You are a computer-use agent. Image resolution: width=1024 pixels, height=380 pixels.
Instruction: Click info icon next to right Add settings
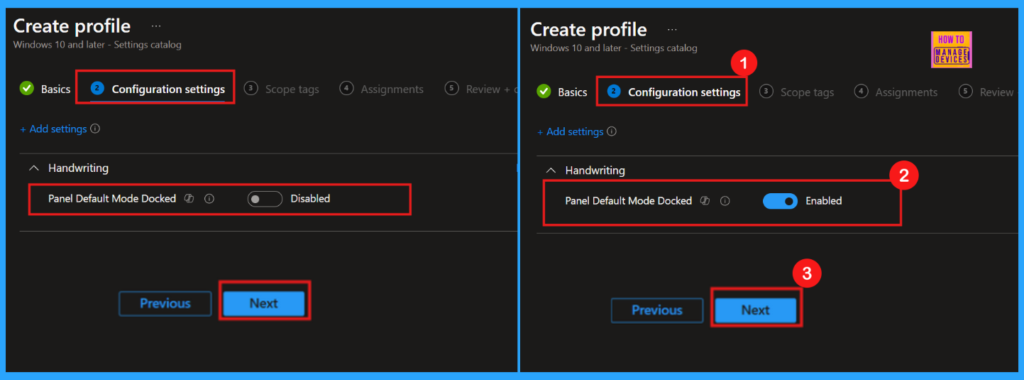[612, 132]
